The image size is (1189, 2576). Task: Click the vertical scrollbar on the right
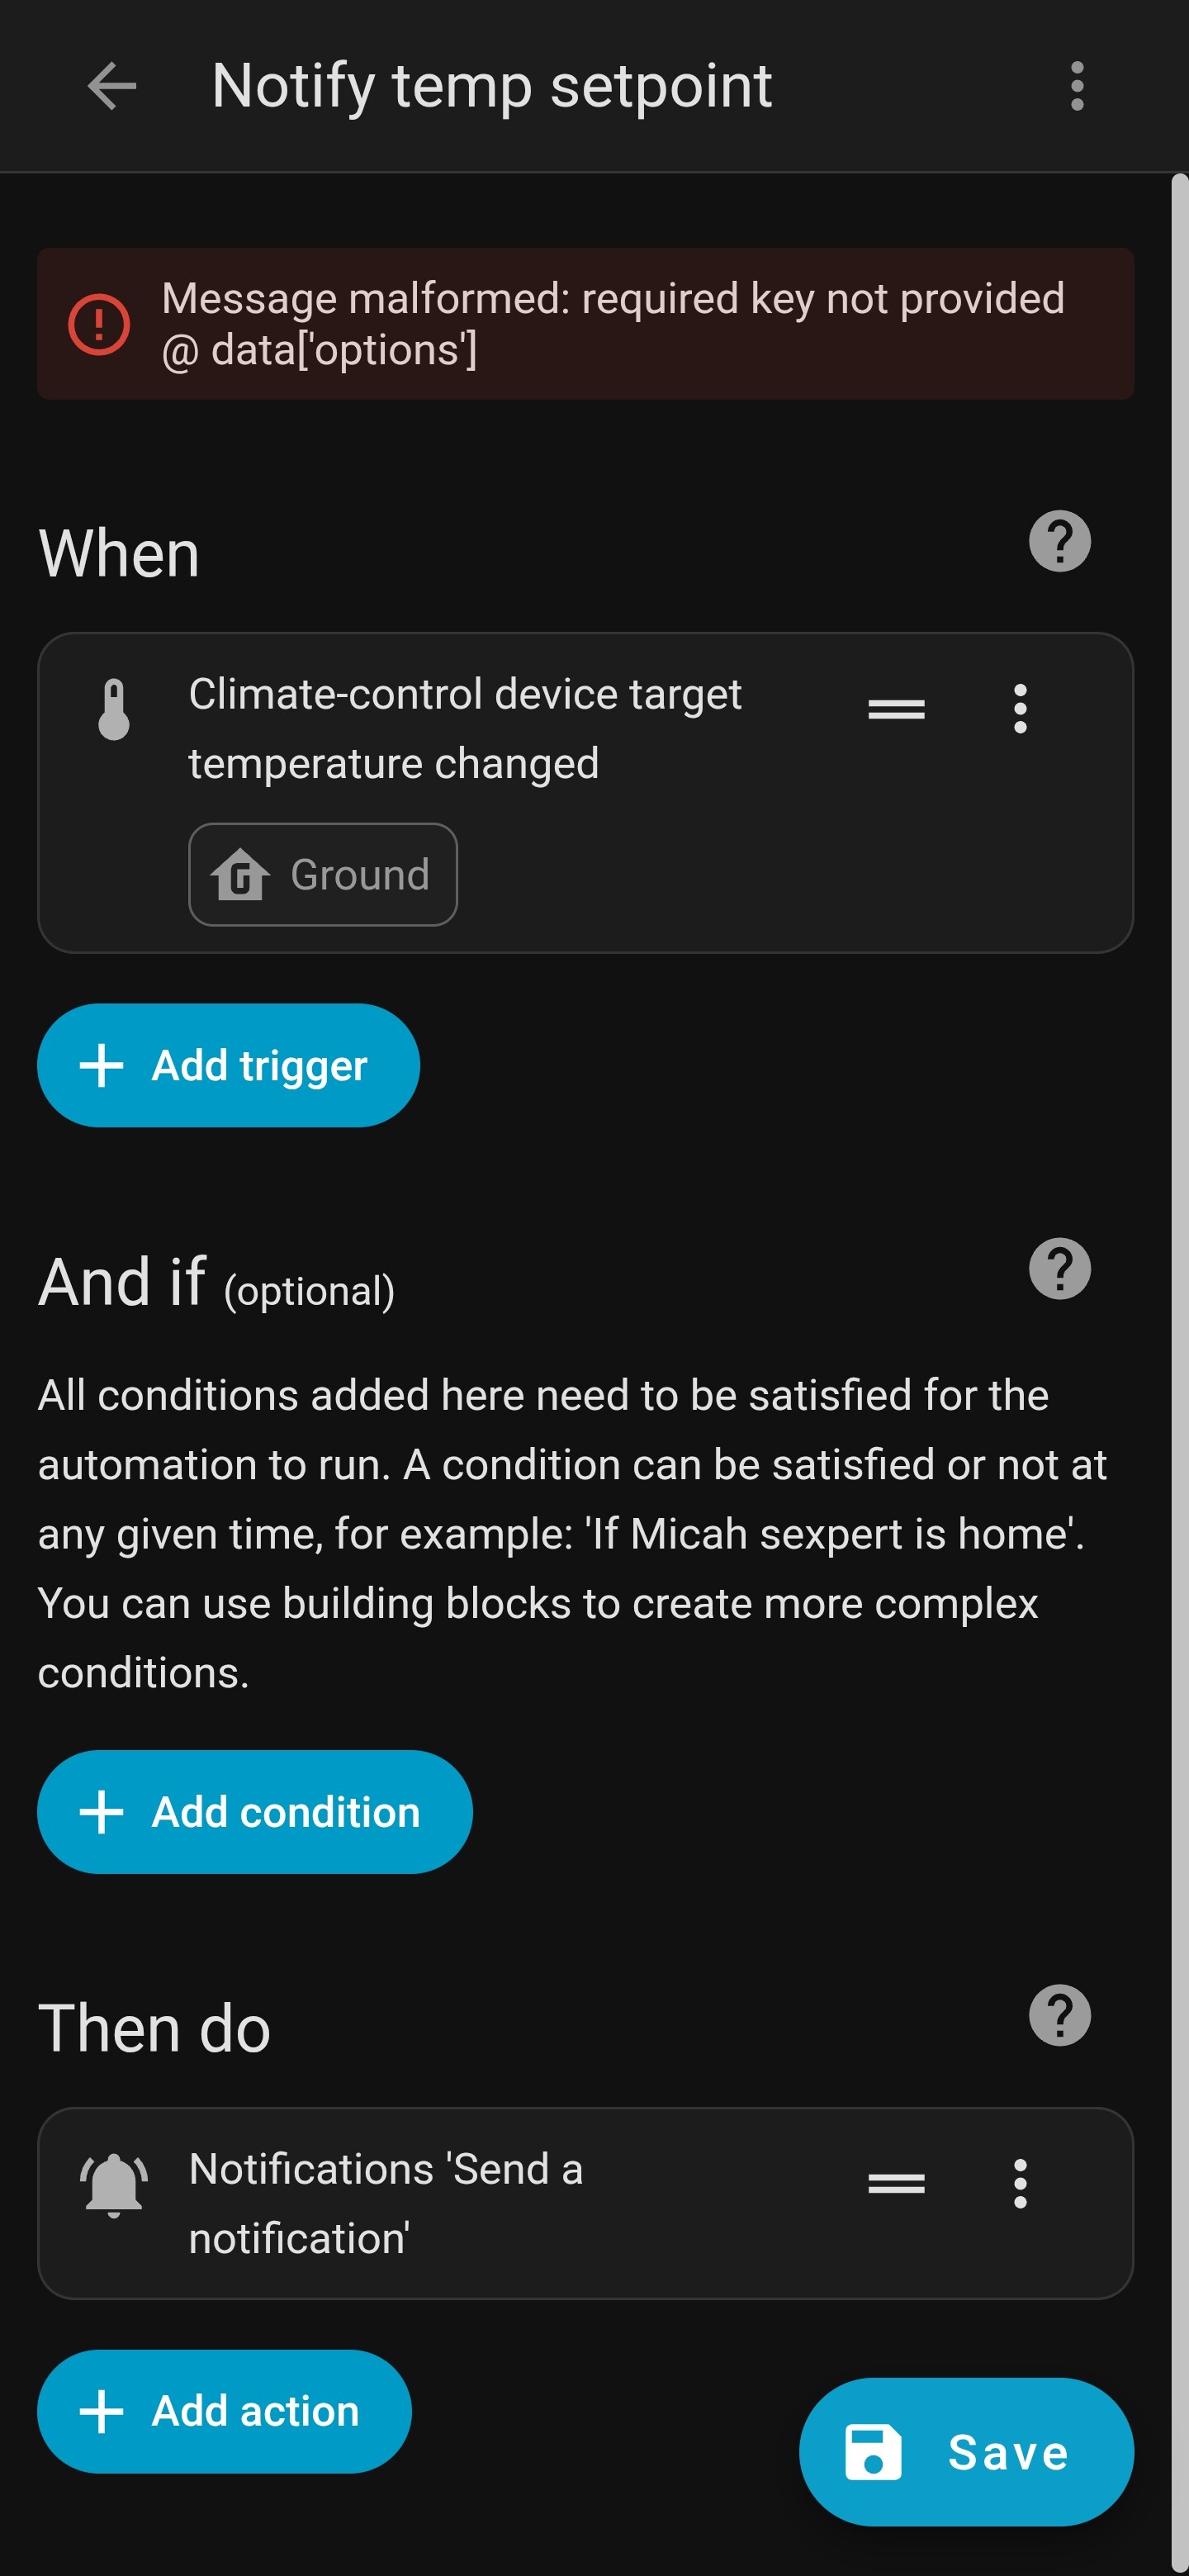(1179, 1300)
